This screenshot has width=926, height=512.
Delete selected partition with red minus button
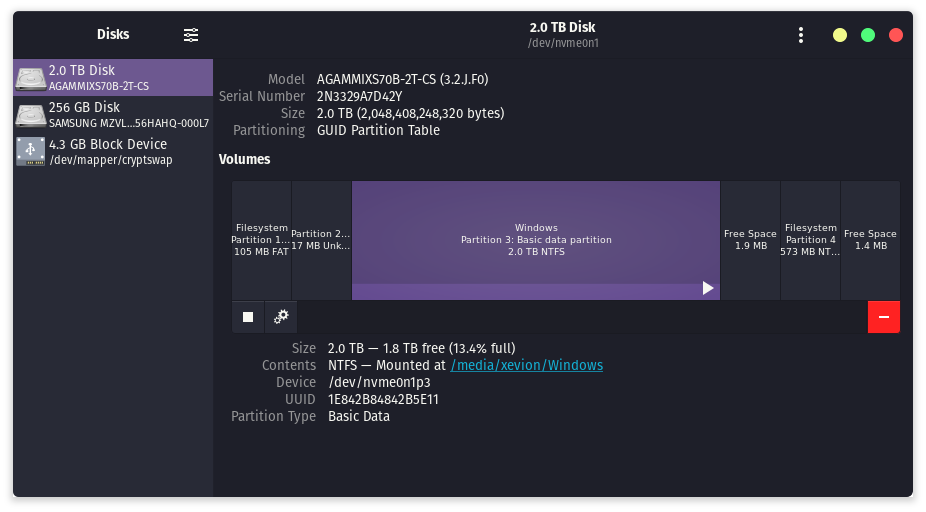click(883, 317)
